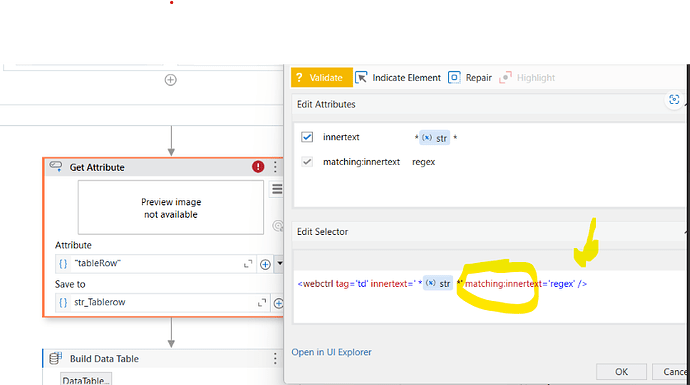Expand the Attribute field dropdown arrow

click(x=279, y=264)
